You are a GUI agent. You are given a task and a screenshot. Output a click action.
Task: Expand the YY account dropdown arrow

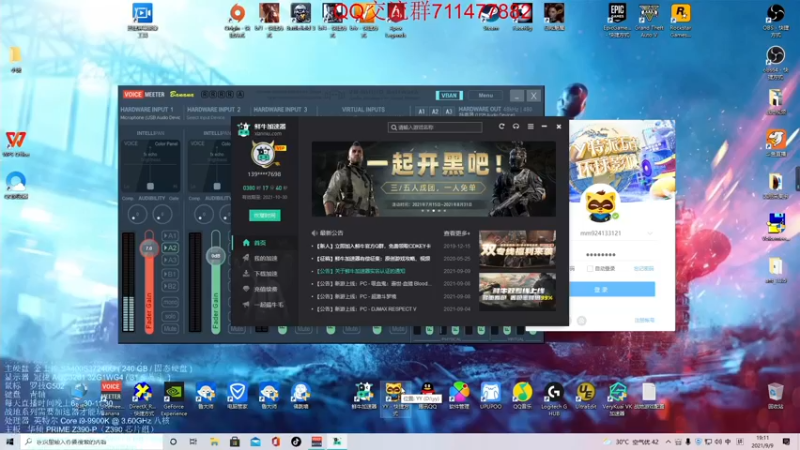pyautogui.click(x=649, y=233)
